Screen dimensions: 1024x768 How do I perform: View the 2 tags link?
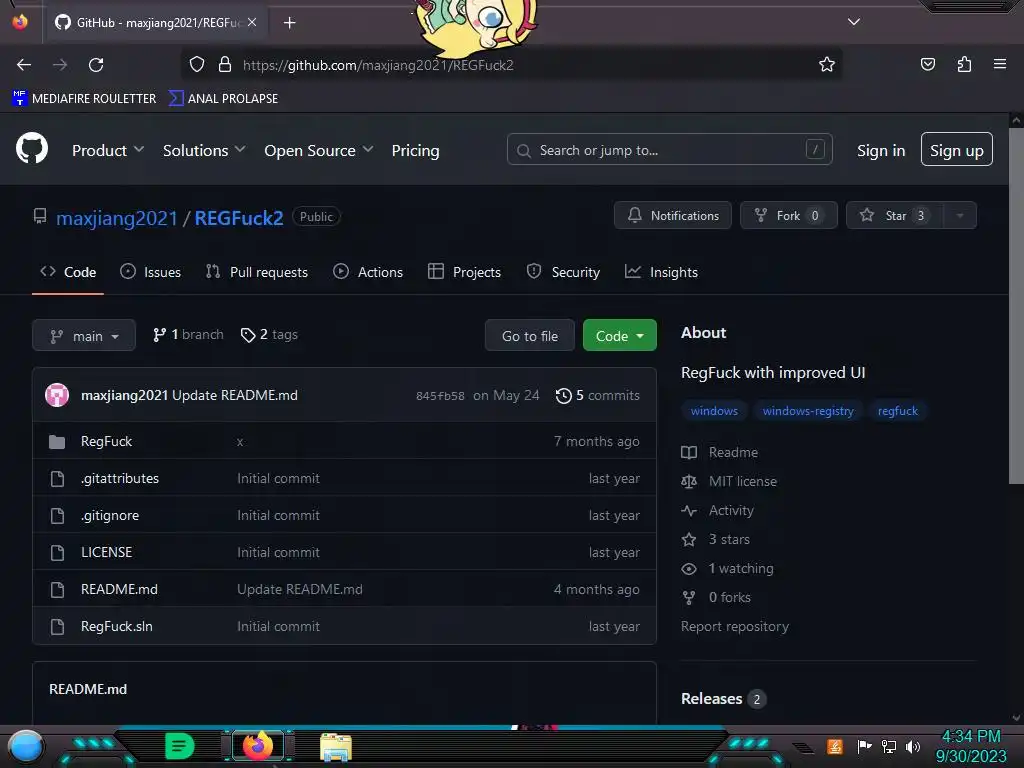coord(269,334)
